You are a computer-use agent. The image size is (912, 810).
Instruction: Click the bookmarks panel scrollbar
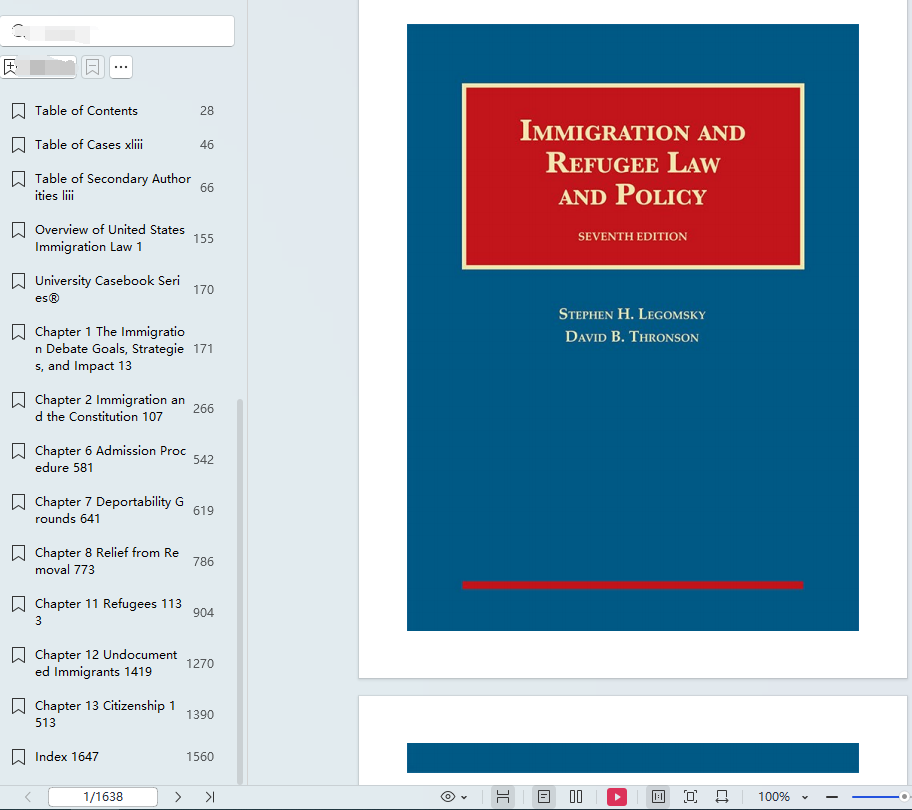coord(240,591)
